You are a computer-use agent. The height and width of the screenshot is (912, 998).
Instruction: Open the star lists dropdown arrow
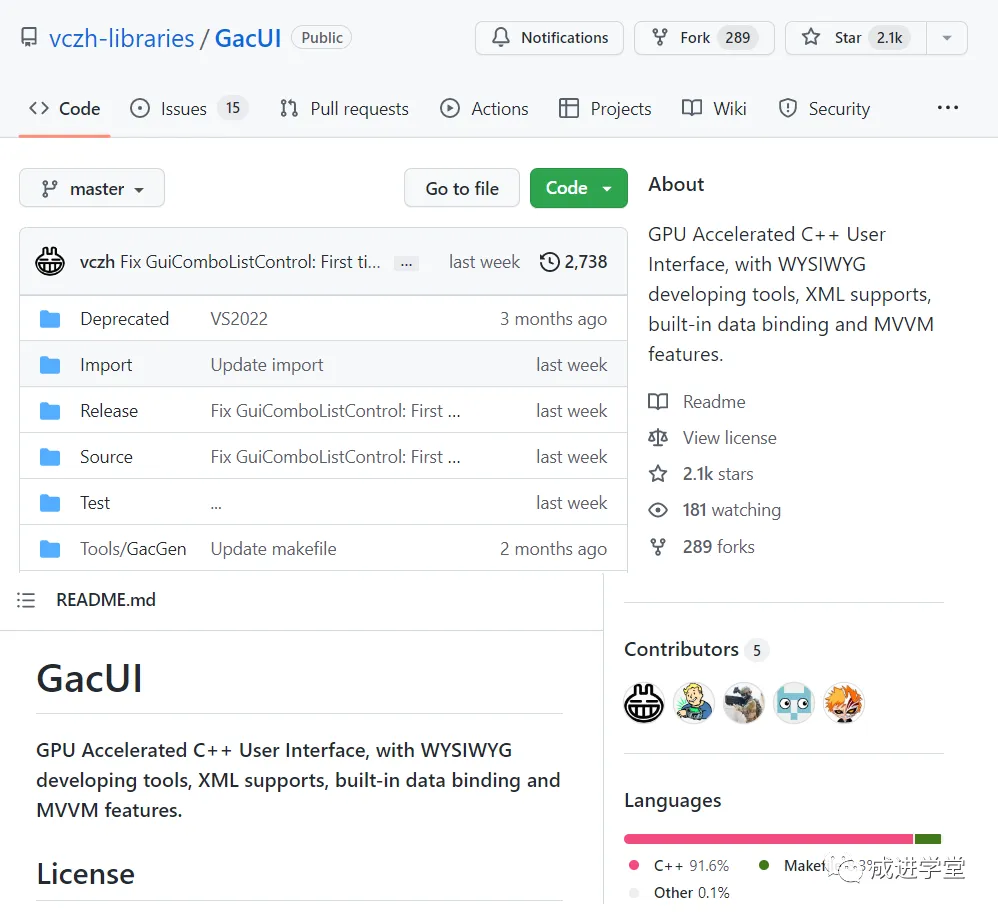pos(946,38)
